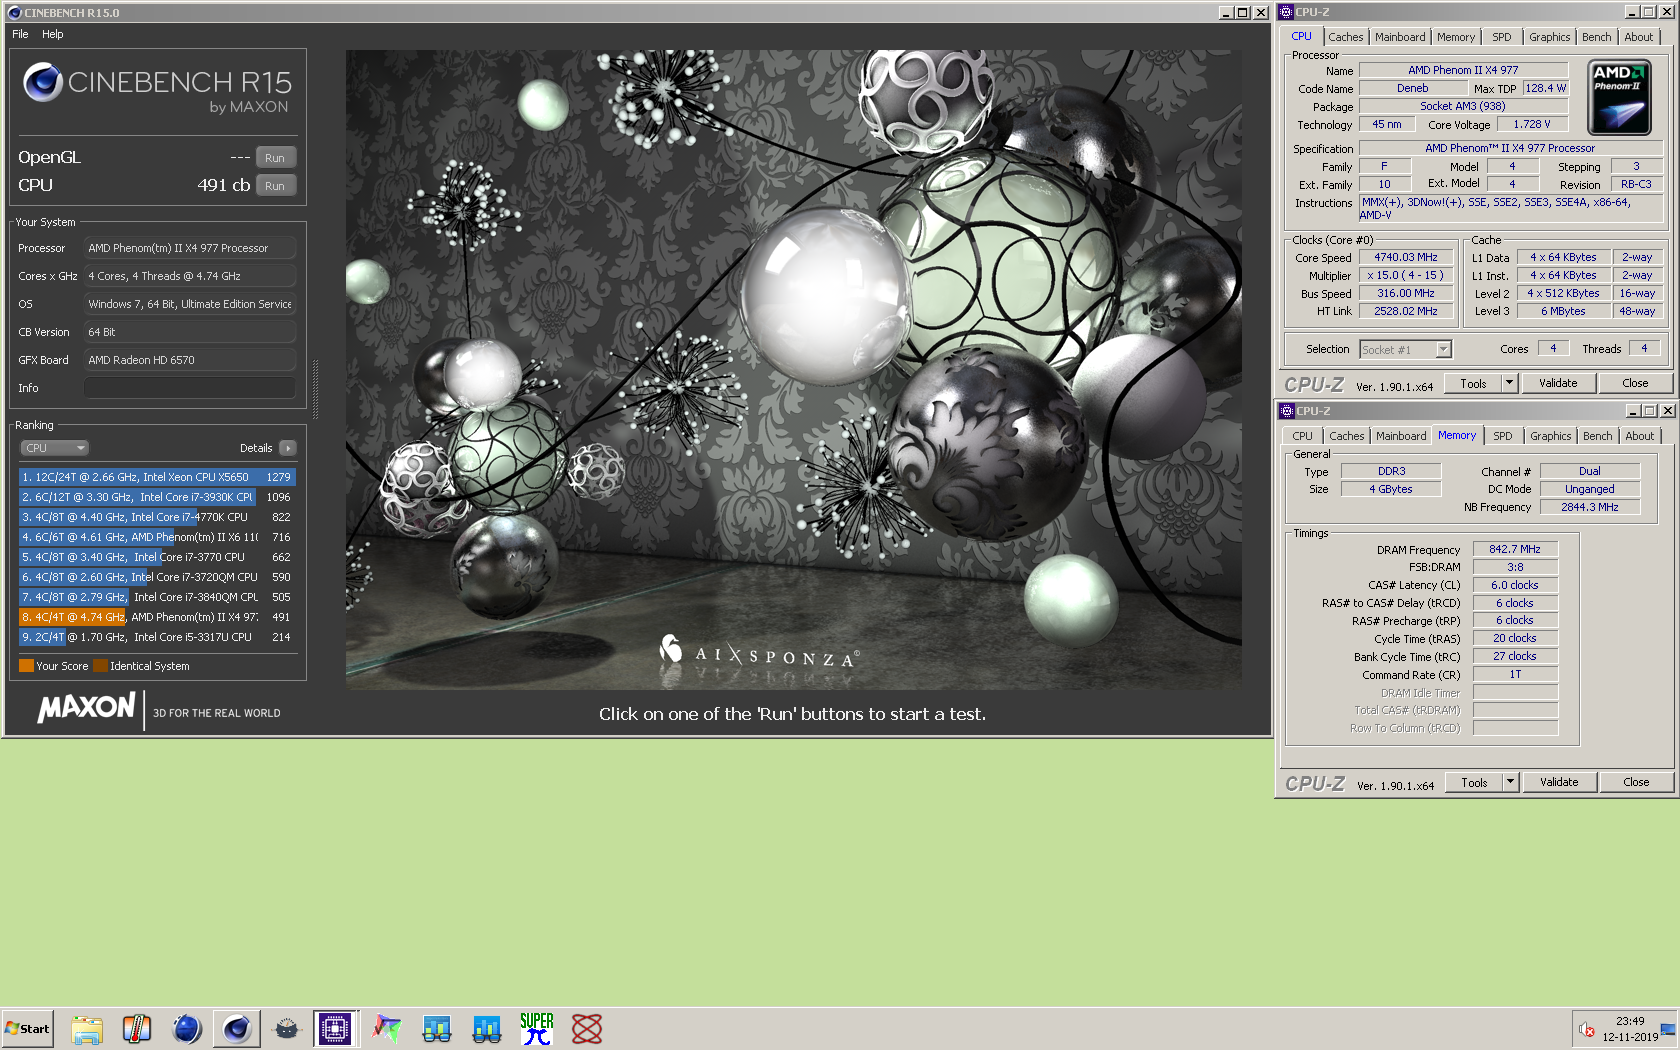
Task: Open Windows Explorer folder icon in taskbar
Action: pyautogui.click(x=87, y=1029)
